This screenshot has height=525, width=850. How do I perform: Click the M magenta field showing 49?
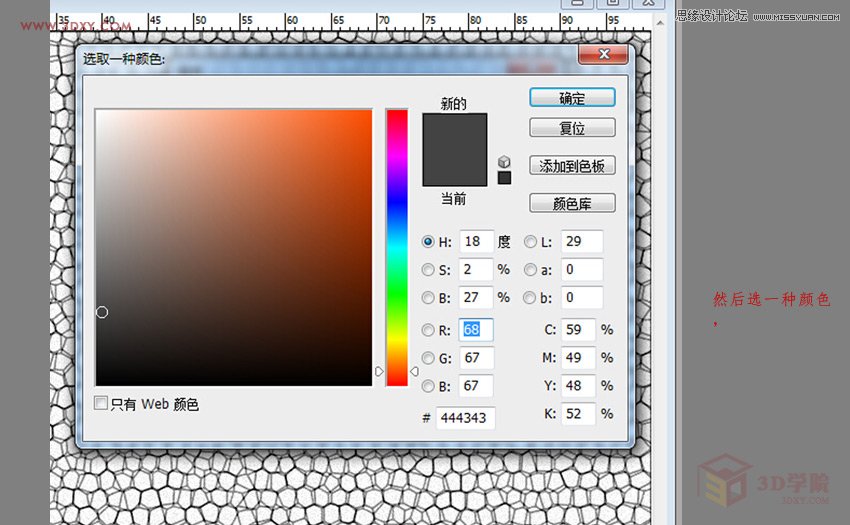[578, 358]
